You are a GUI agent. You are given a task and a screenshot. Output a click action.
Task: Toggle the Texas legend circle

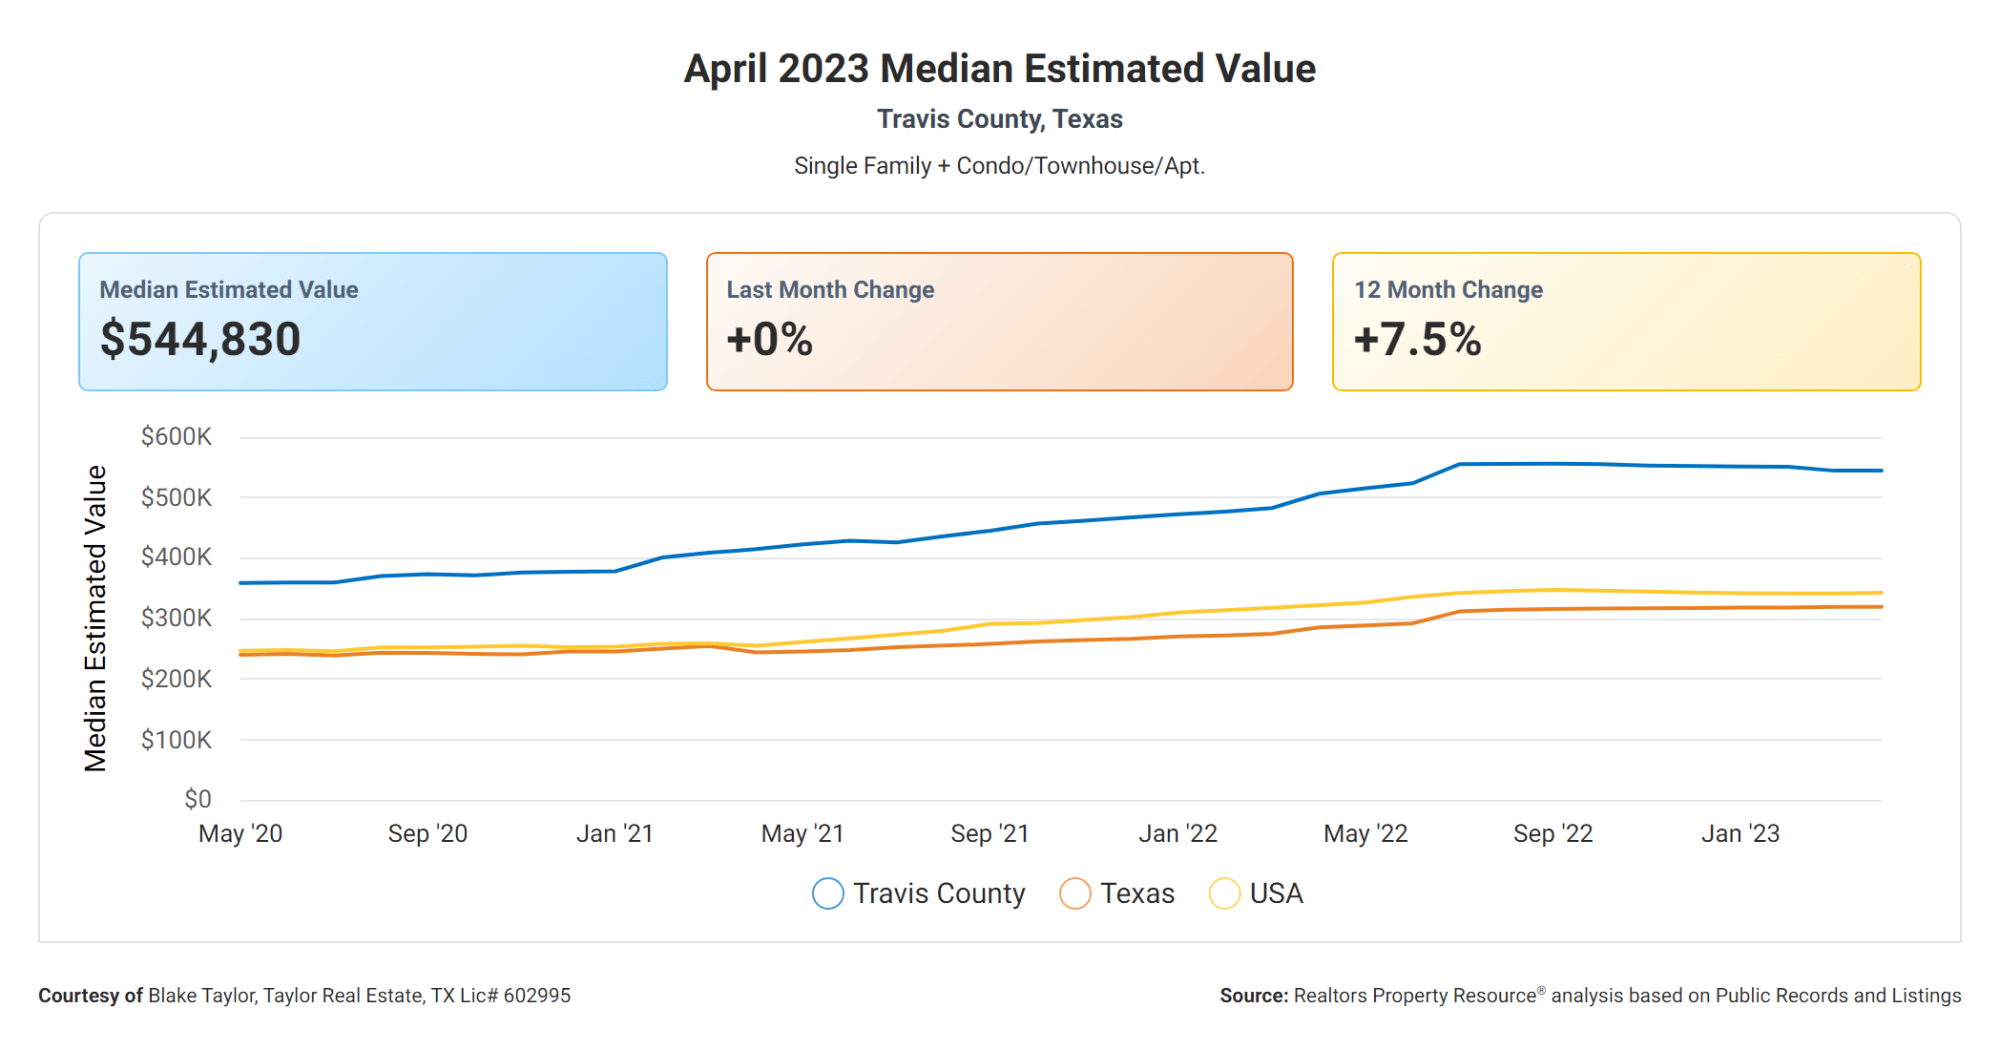tap(1075, 893)
